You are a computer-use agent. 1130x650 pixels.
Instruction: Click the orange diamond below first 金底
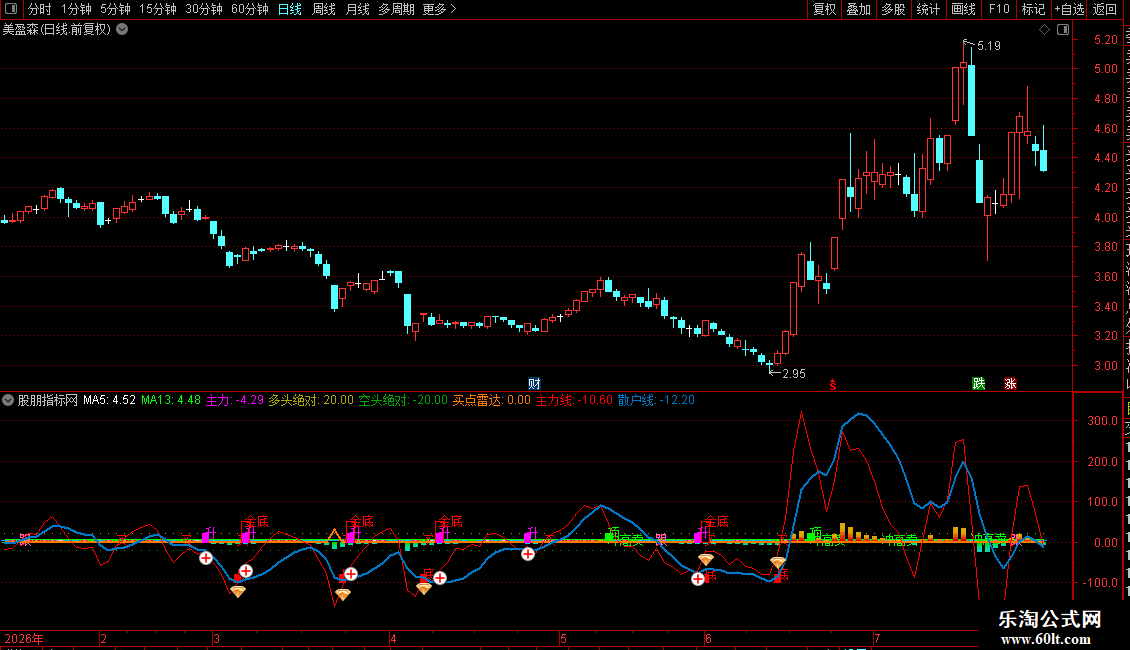(238, 591)
